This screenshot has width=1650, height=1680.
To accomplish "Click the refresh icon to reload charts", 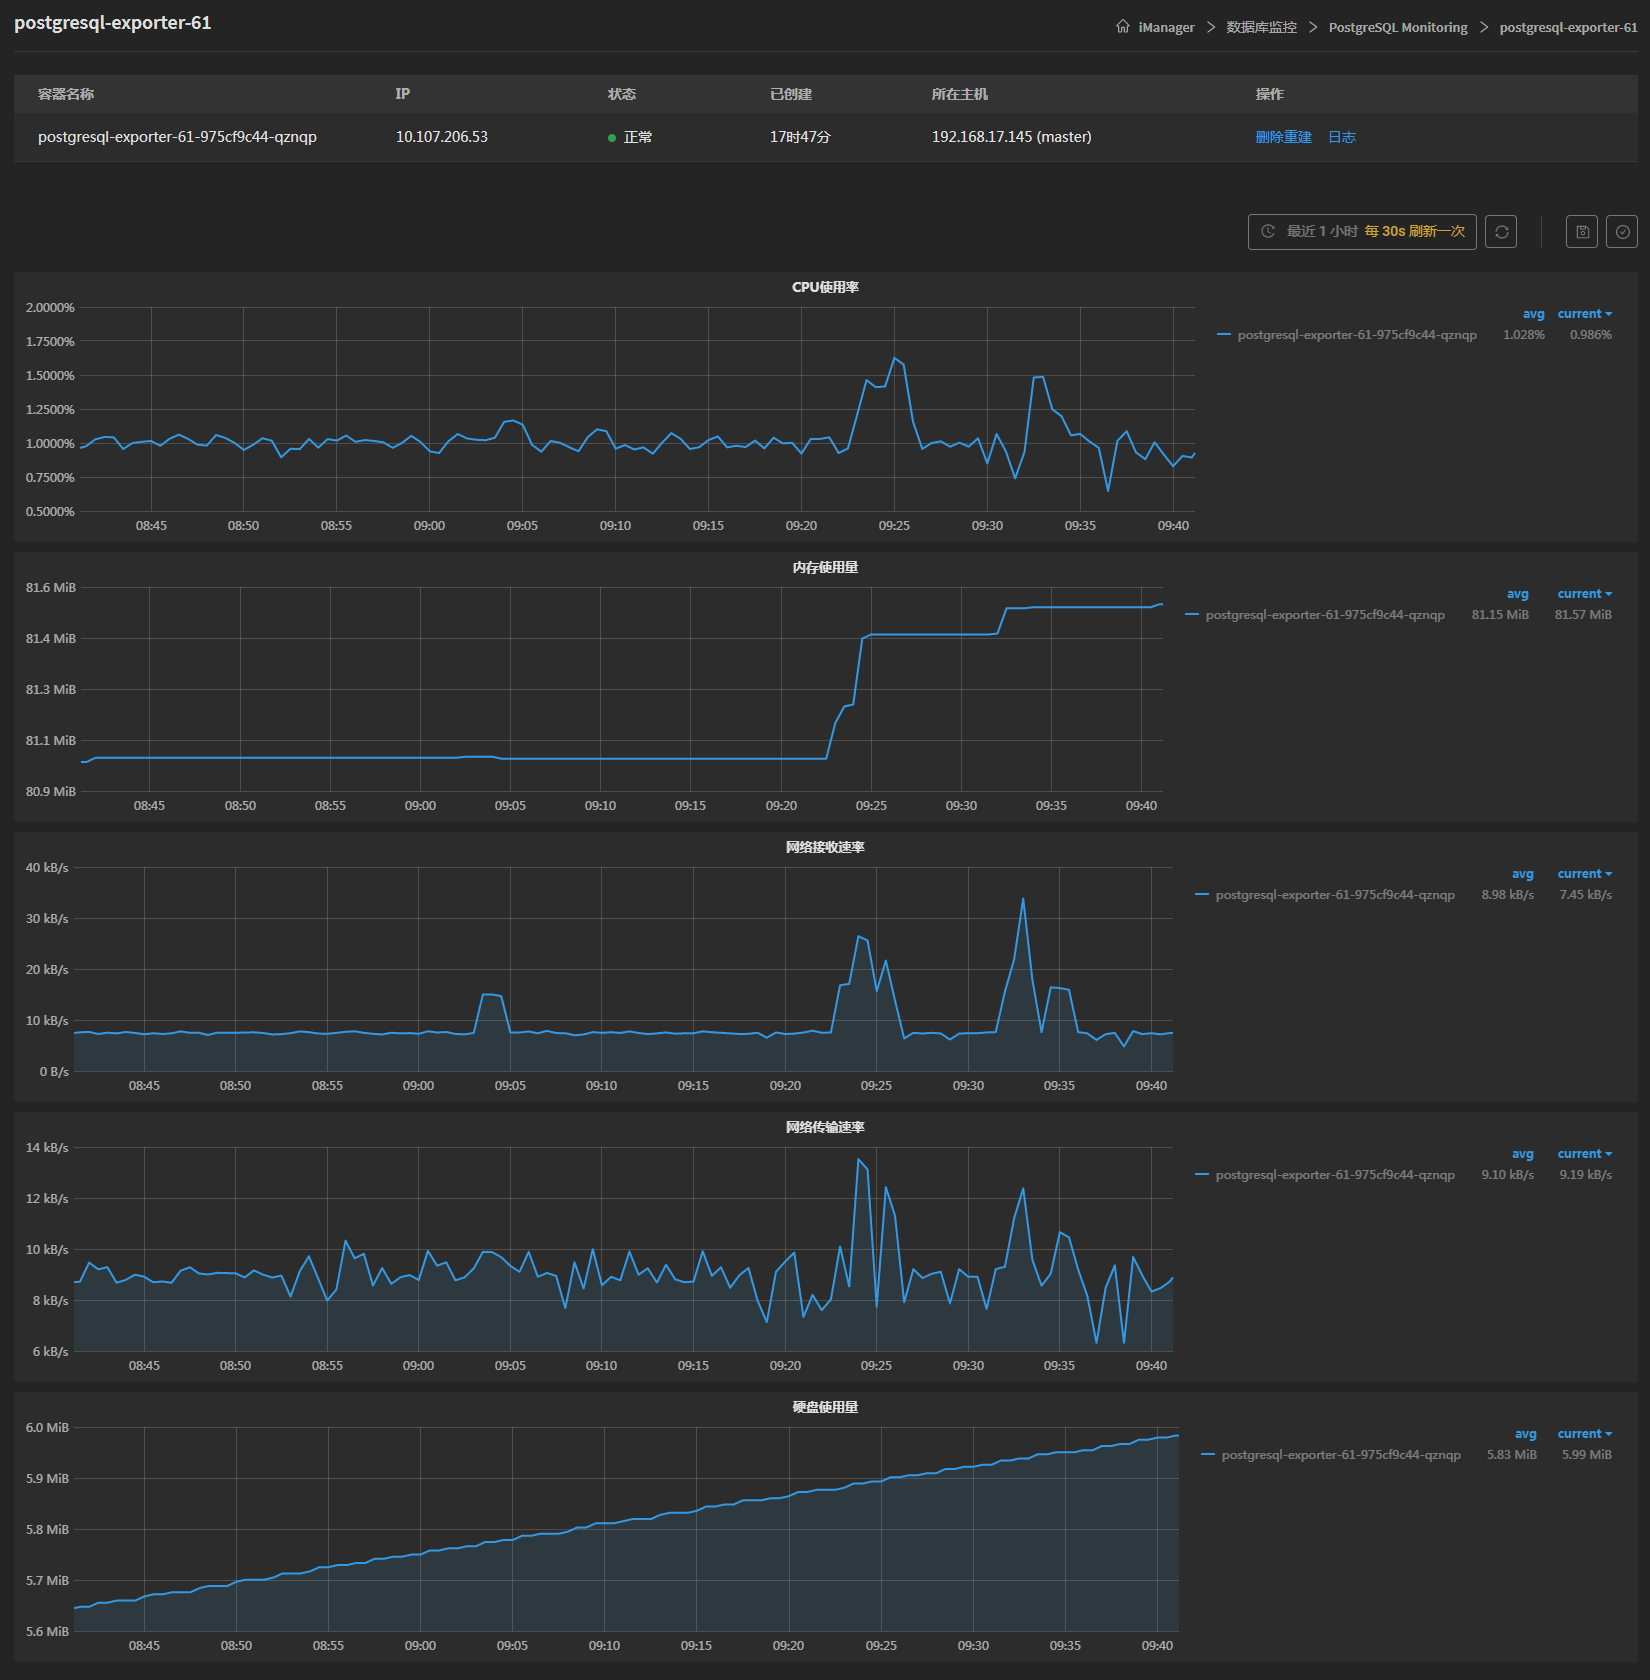I will click(1501, 231).
